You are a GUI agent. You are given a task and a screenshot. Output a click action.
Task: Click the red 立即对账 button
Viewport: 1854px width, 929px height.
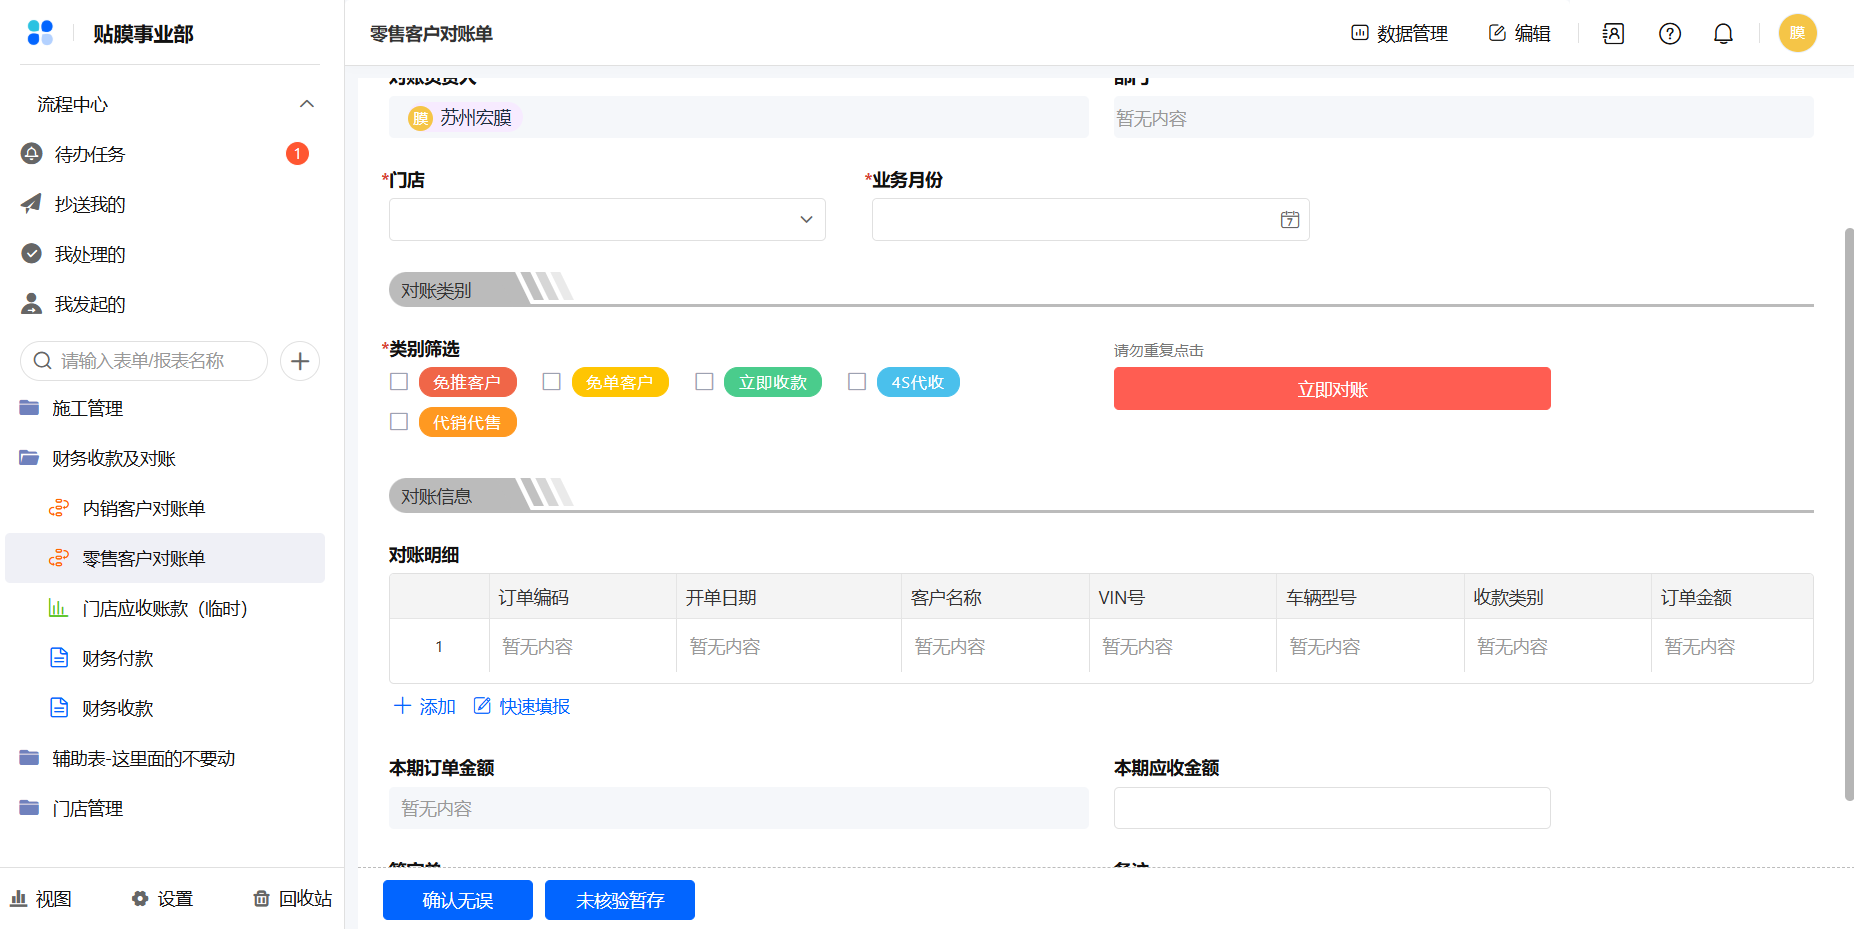(x=1332, y=389)
